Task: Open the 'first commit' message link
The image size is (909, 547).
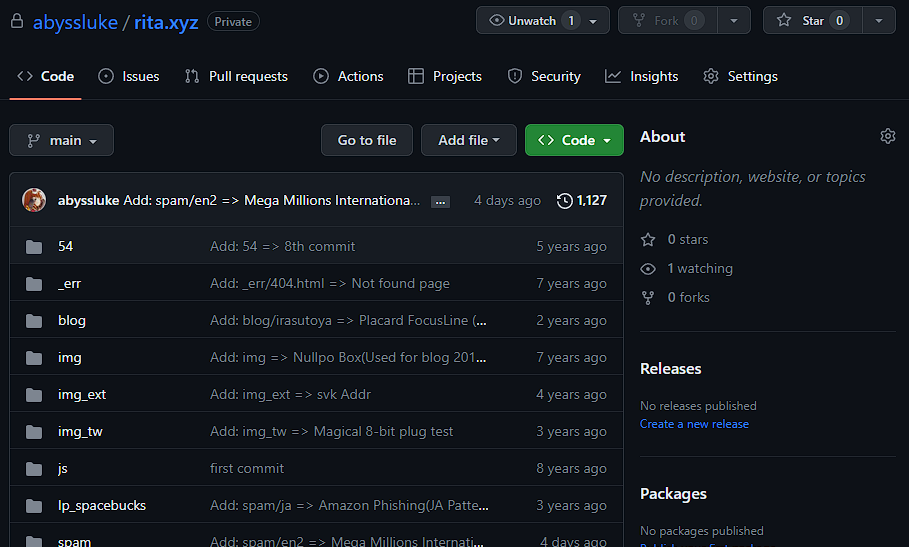Action: [247, 468]
